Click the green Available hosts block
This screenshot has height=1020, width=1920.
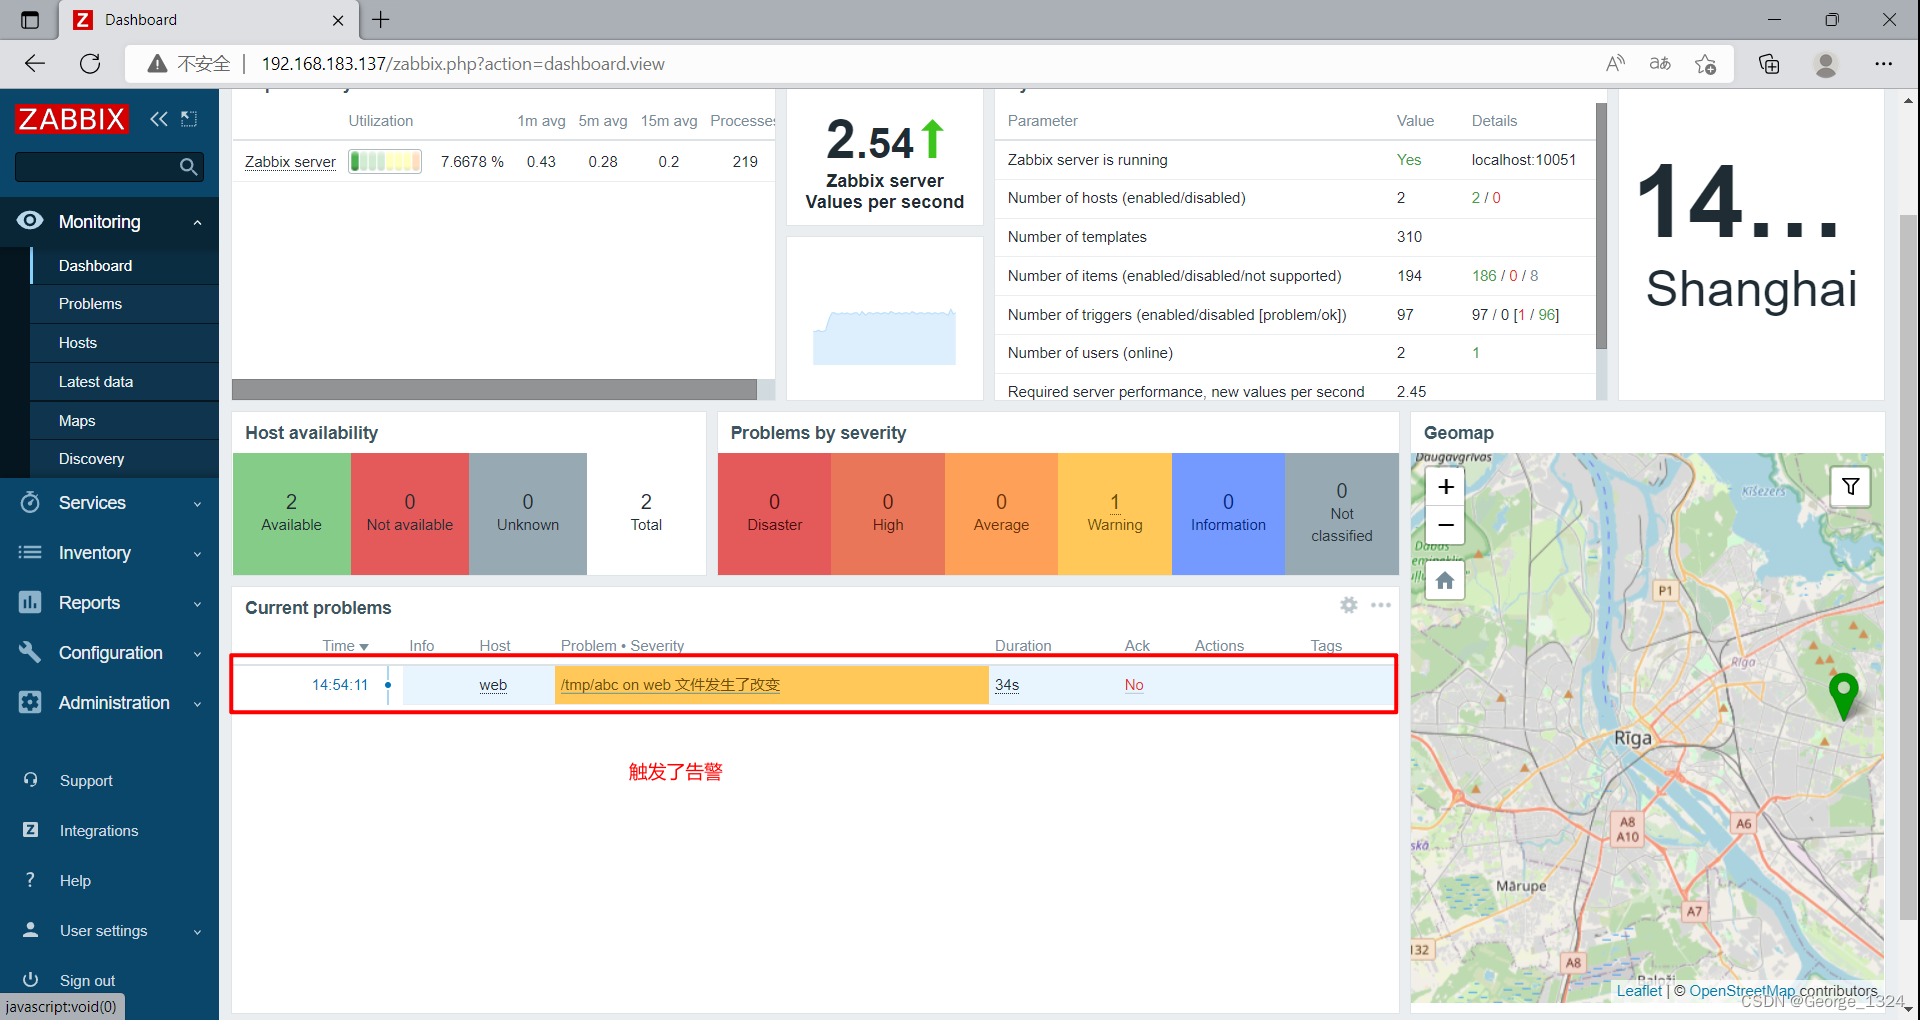pos(292,514)
